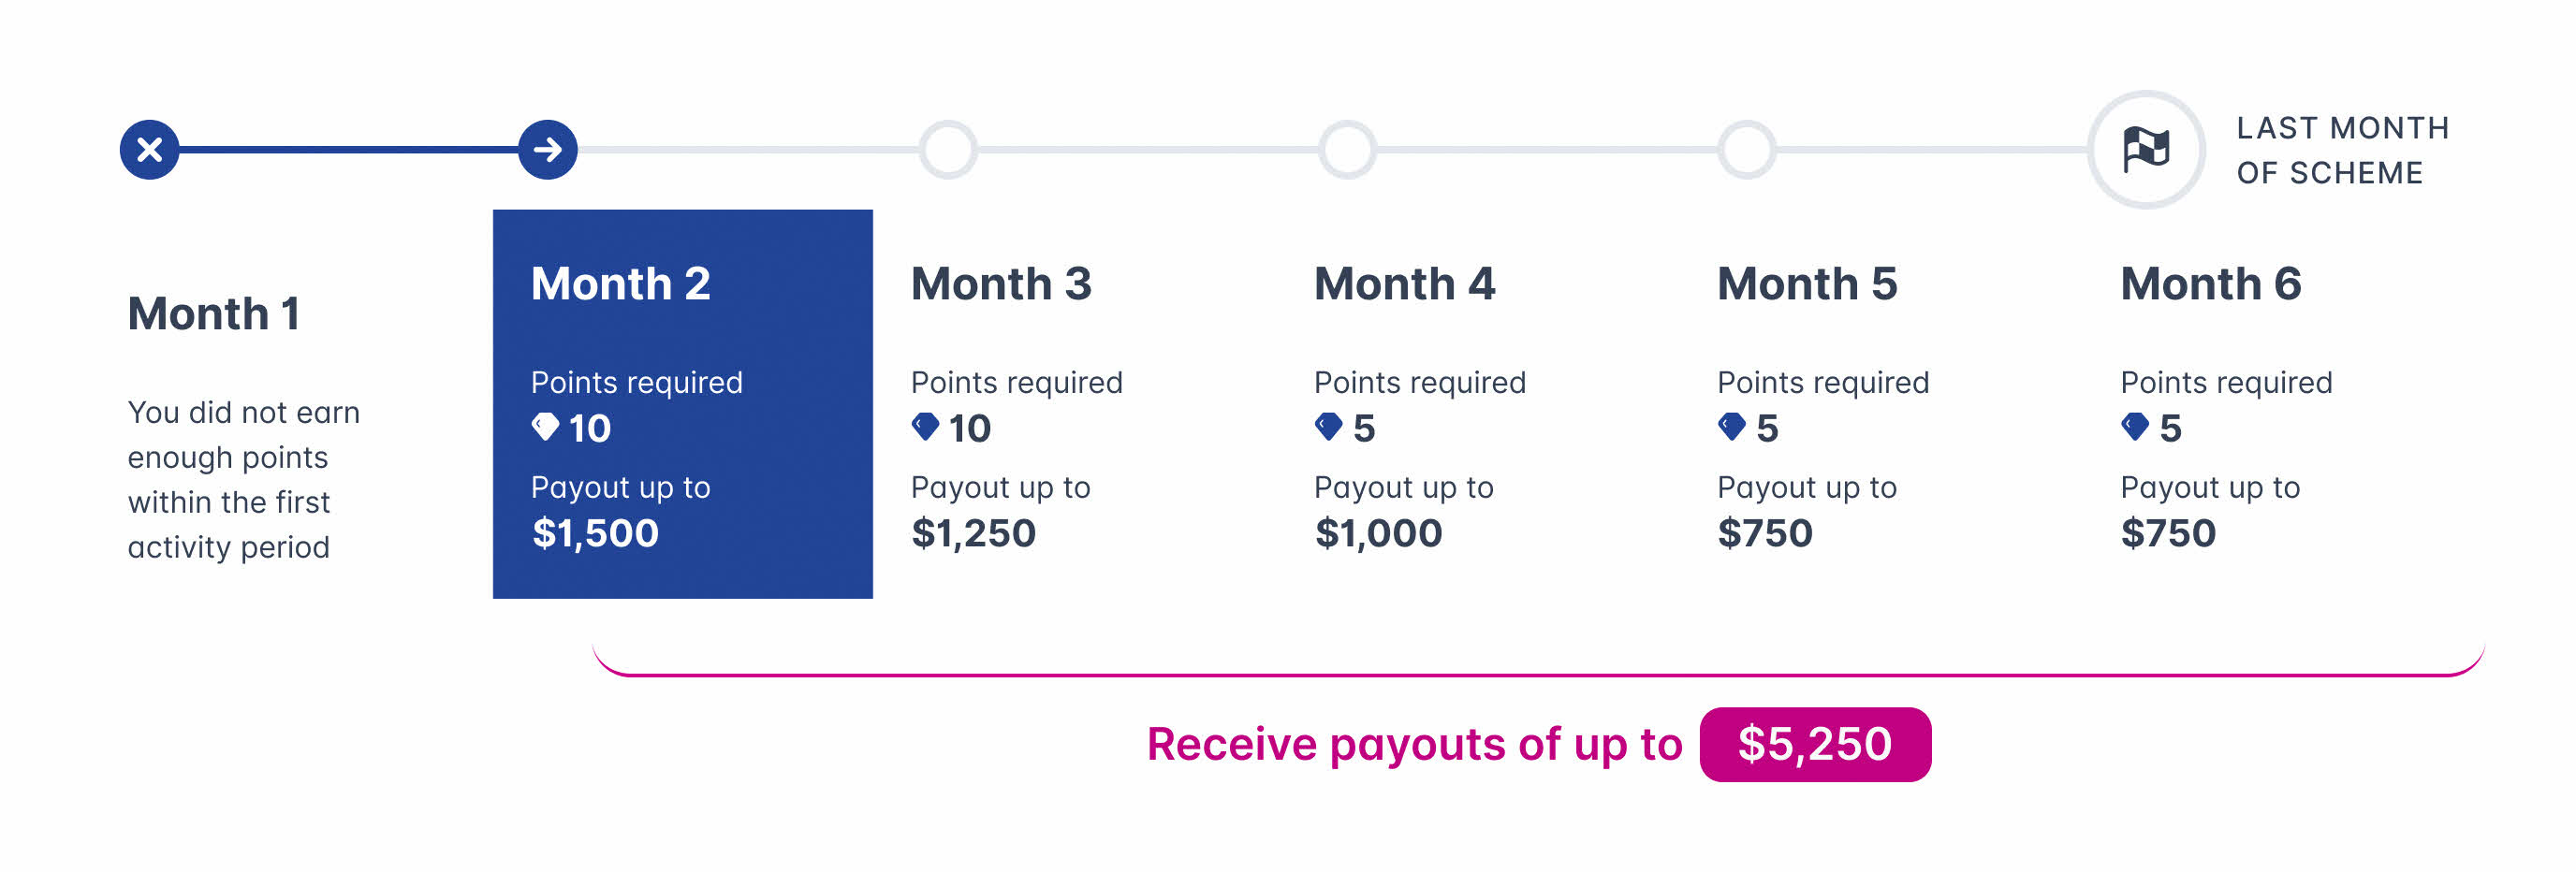Viewport: 2576px width, 872px height.
Task: Click the Month 1 failed X marker
Action: point(149,150)
